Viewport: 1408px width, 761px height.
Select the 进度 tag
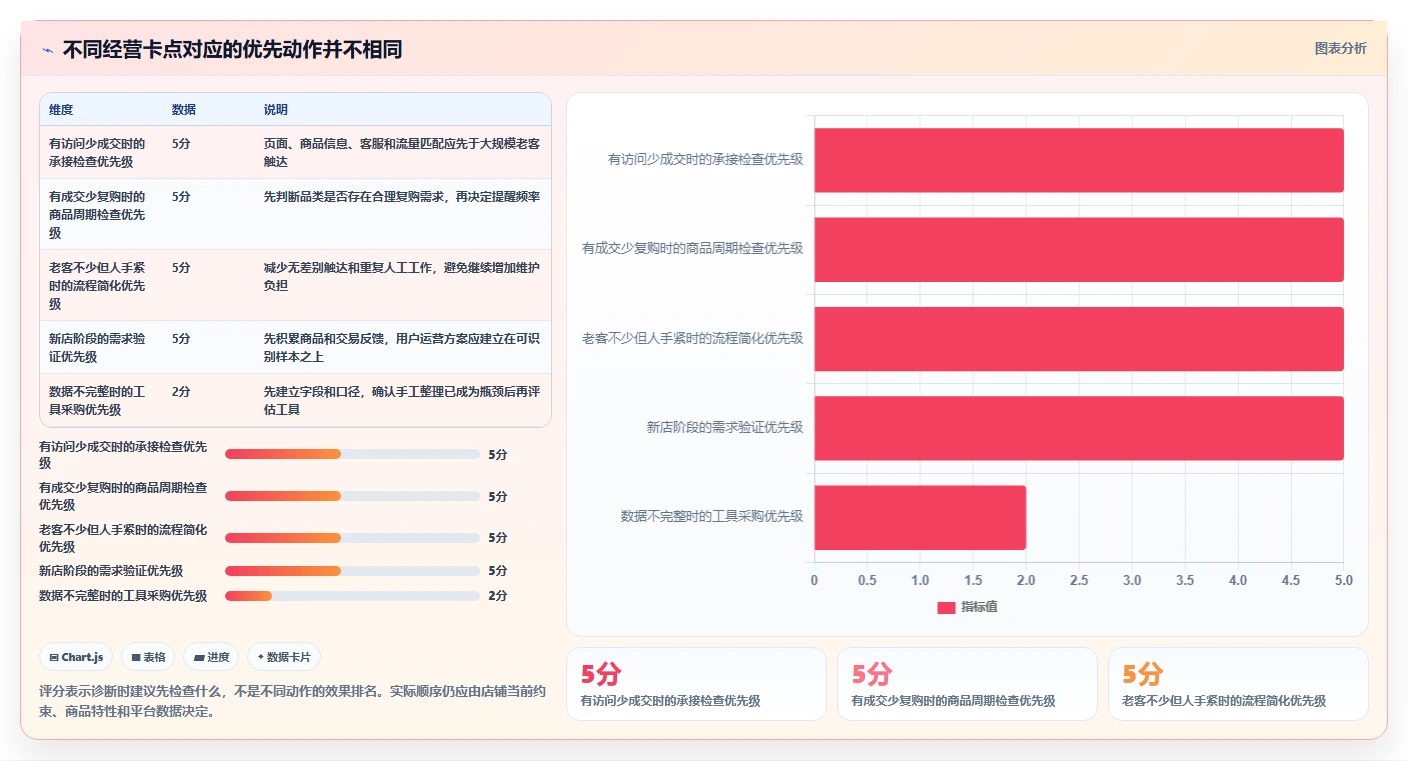[x=211, y=657]
